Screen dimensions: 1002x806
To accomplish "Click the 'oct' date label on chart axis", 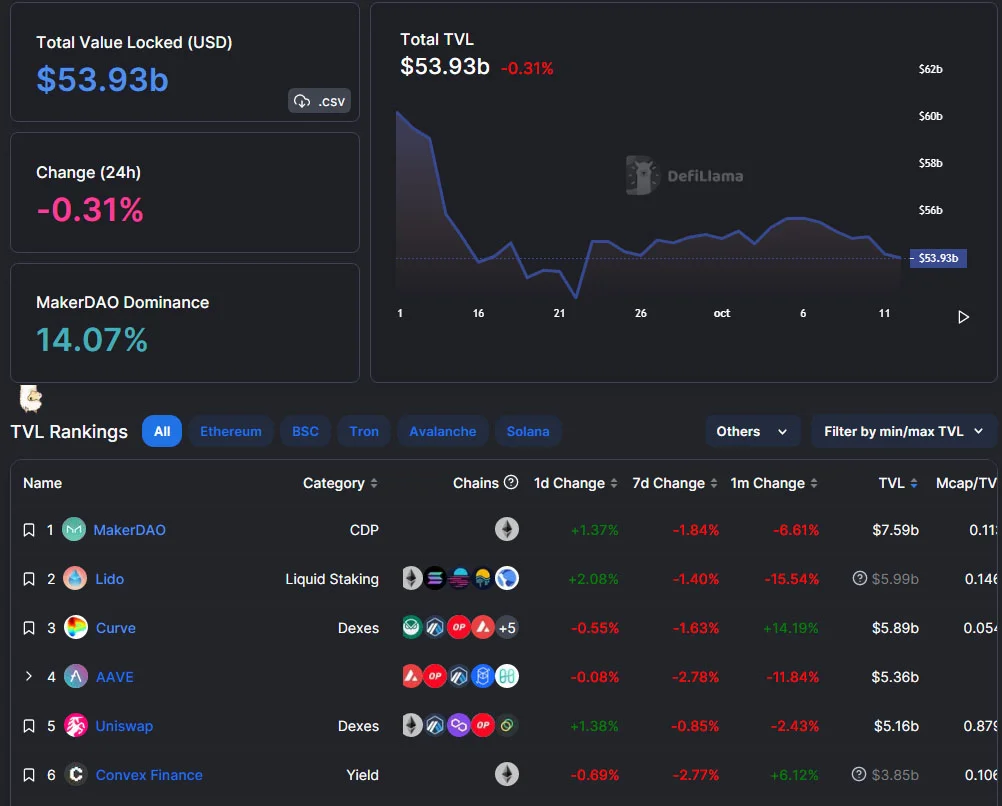I will coord(721,313).
